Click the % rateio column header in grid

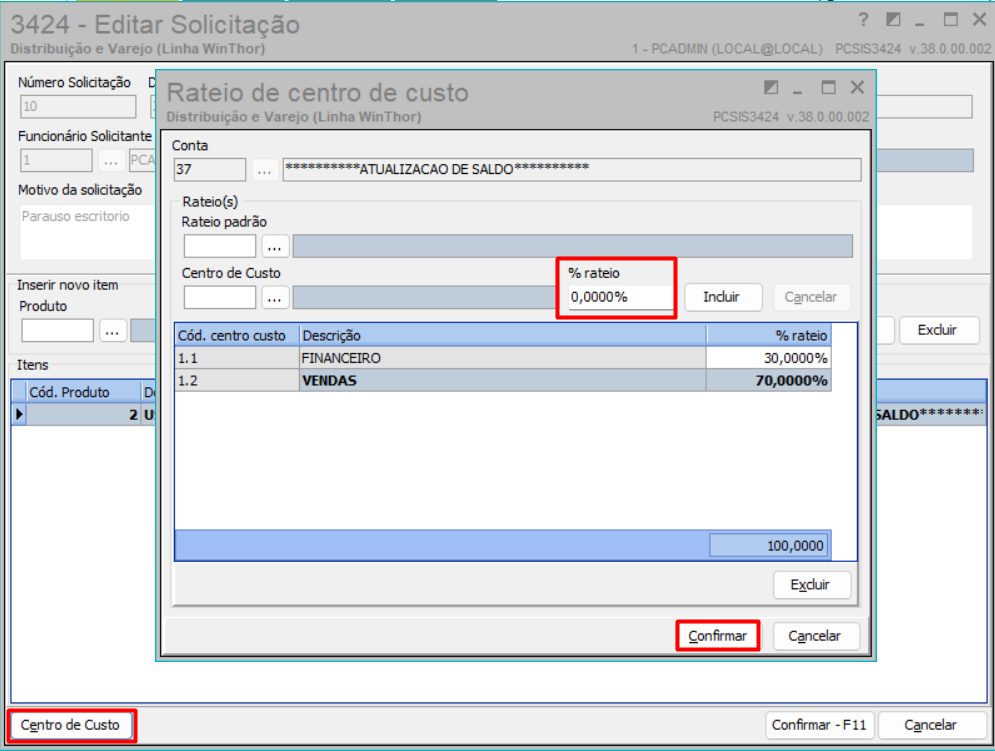[x=768, y=335]
